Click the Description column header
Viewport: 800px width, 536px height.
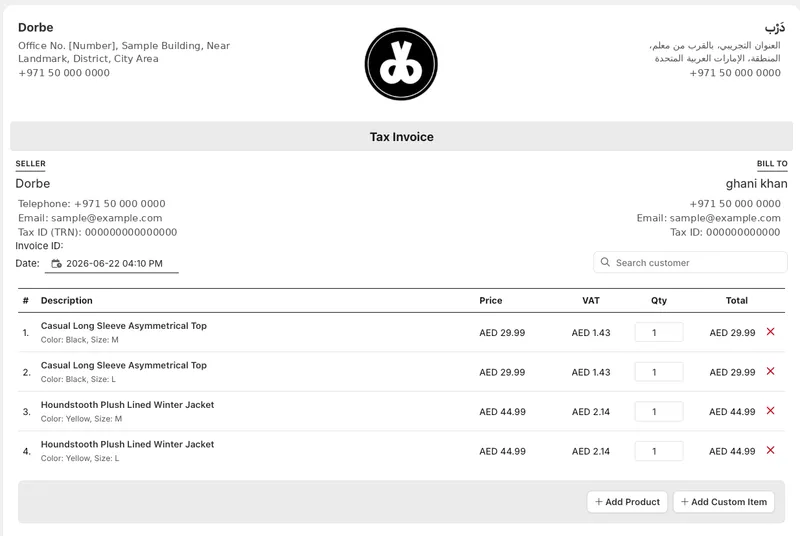pos(67,300)
